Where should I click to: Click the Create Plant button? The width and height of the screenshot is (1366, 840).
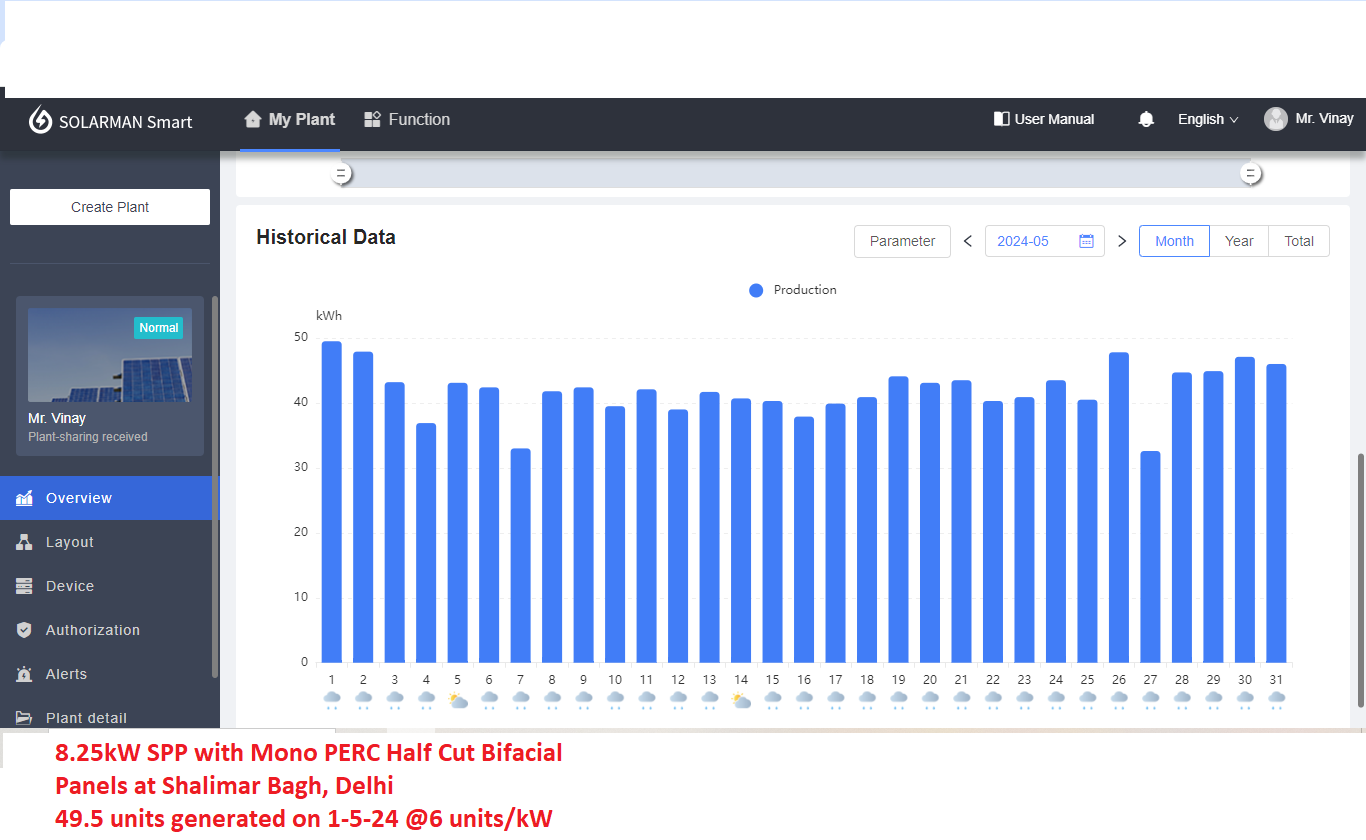[x=110, y=207]
